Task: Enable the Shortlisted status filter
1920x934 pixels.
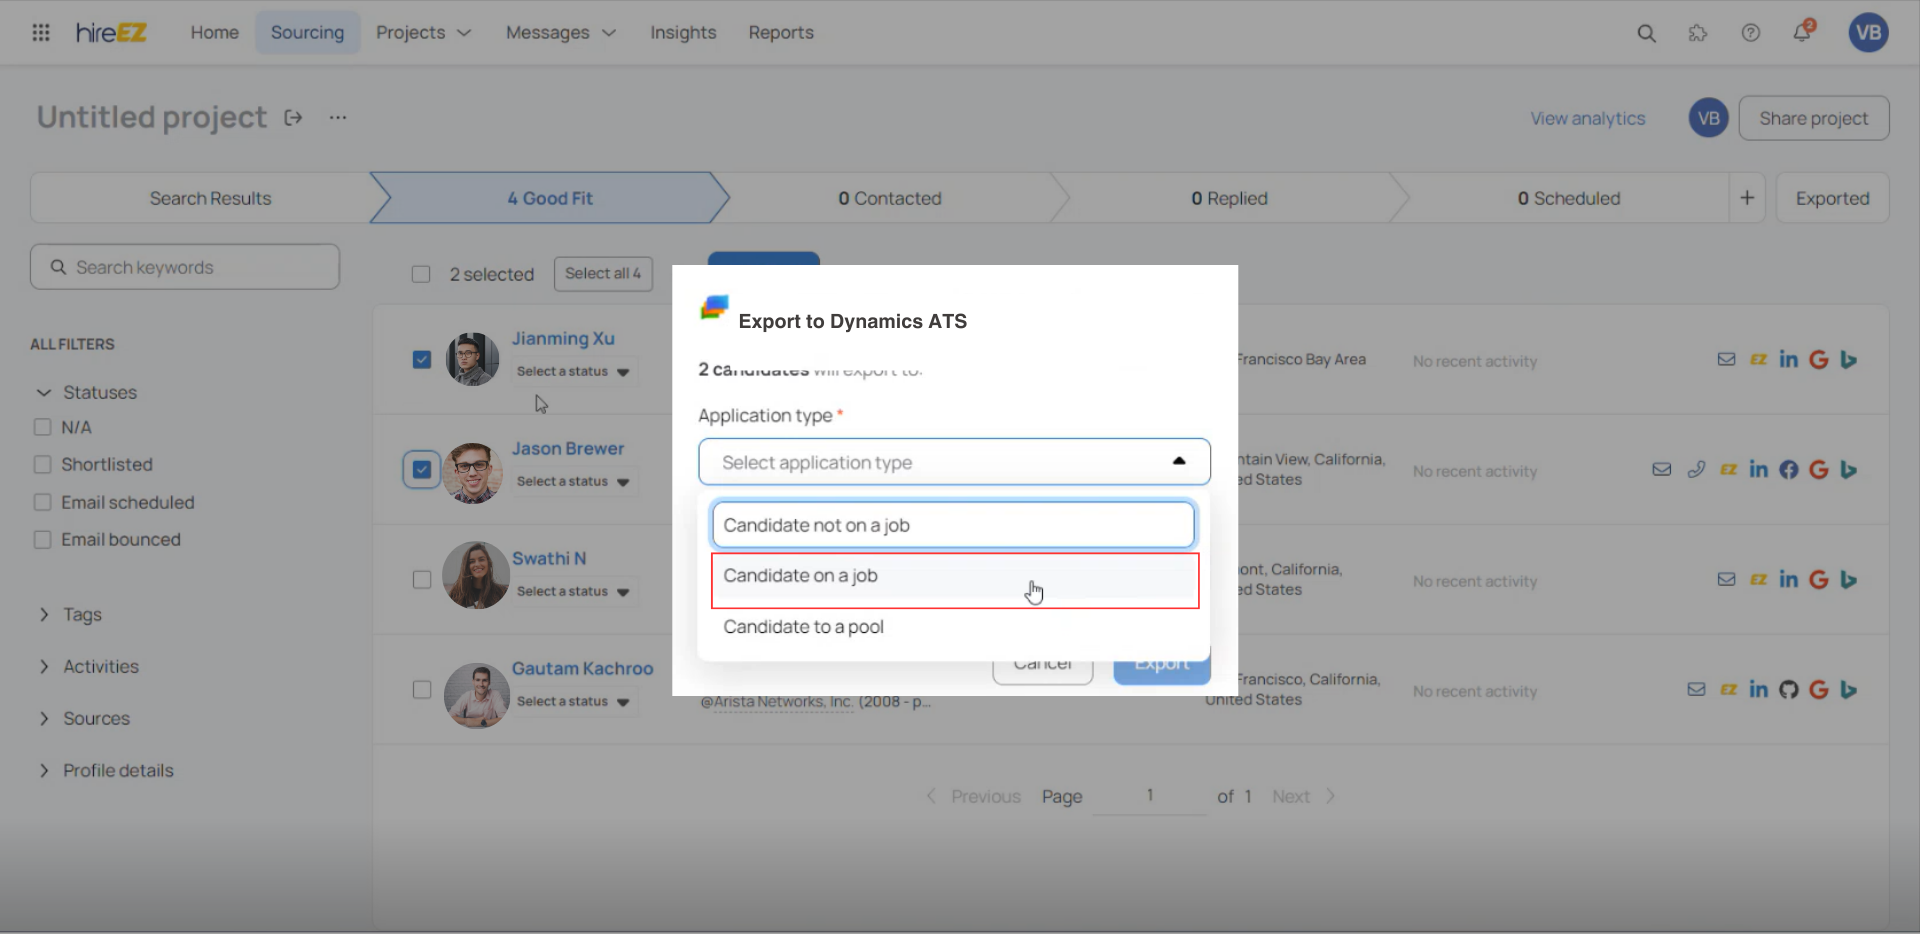Action: coord(42,464)
